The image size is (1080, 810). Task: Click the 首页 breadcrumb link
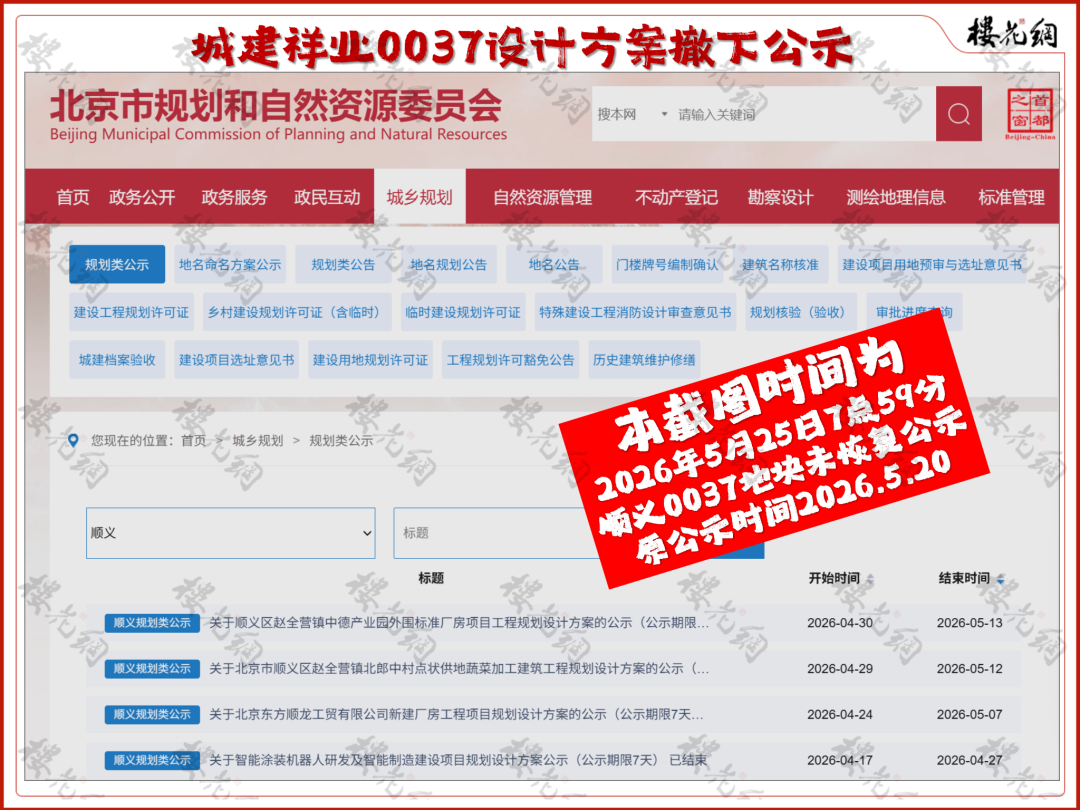click(193, 441)
